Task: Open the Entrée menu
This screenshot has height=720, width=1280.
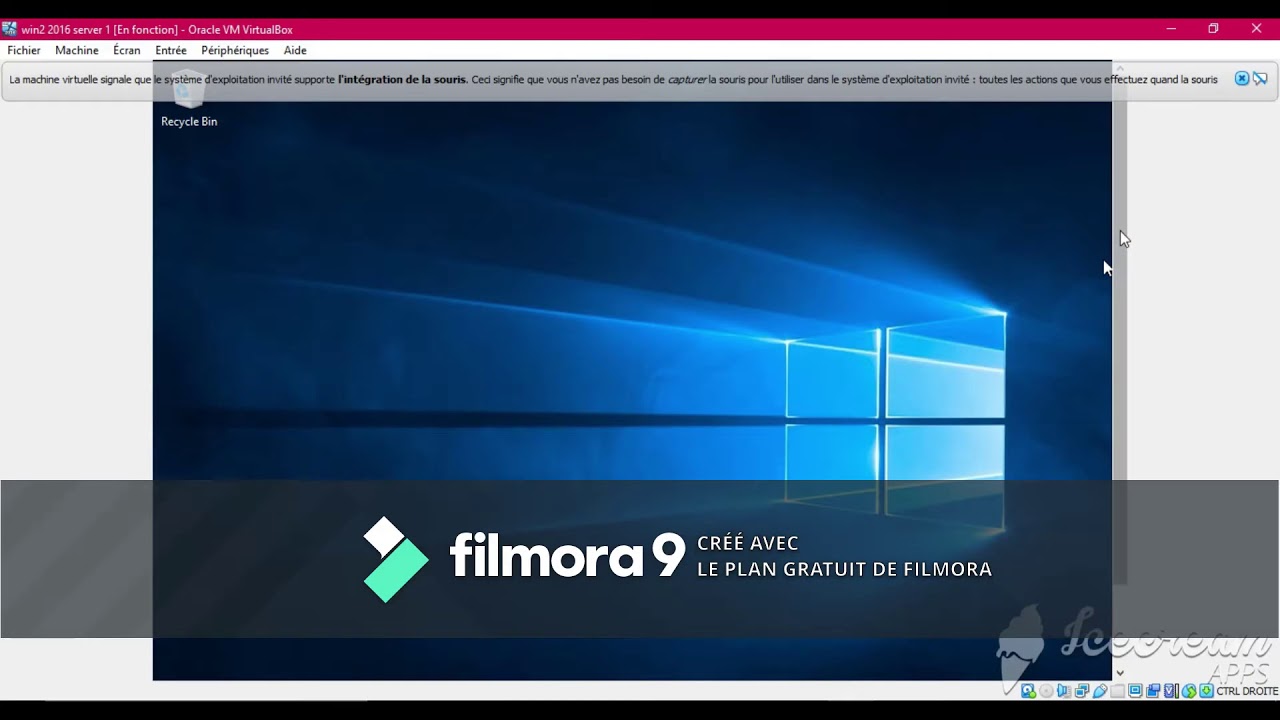Action: (171, 50)
